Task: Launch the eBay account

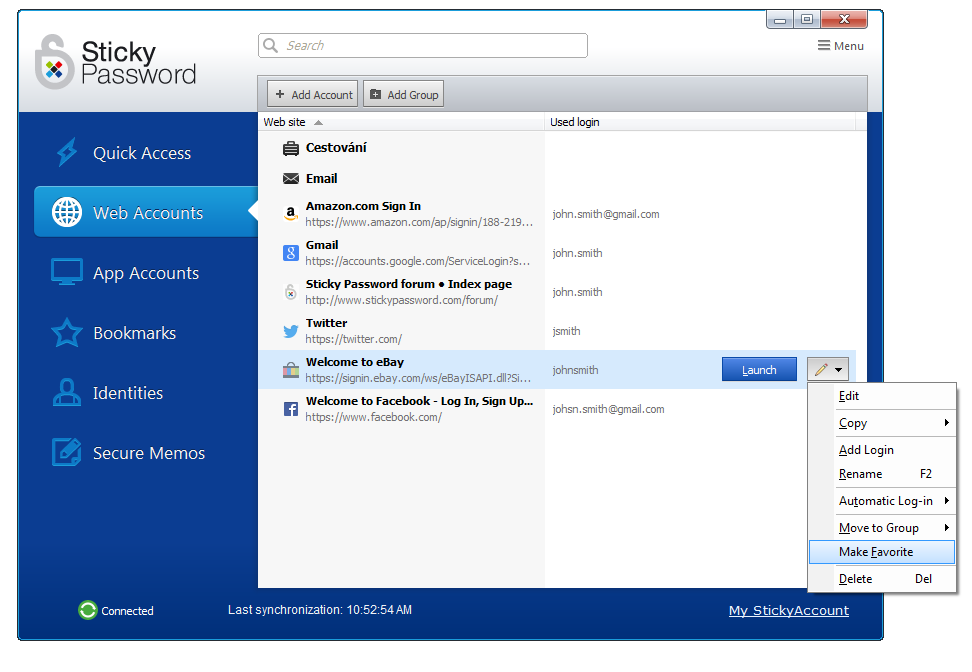Action: pyautogui.click(x=759, y=369)
